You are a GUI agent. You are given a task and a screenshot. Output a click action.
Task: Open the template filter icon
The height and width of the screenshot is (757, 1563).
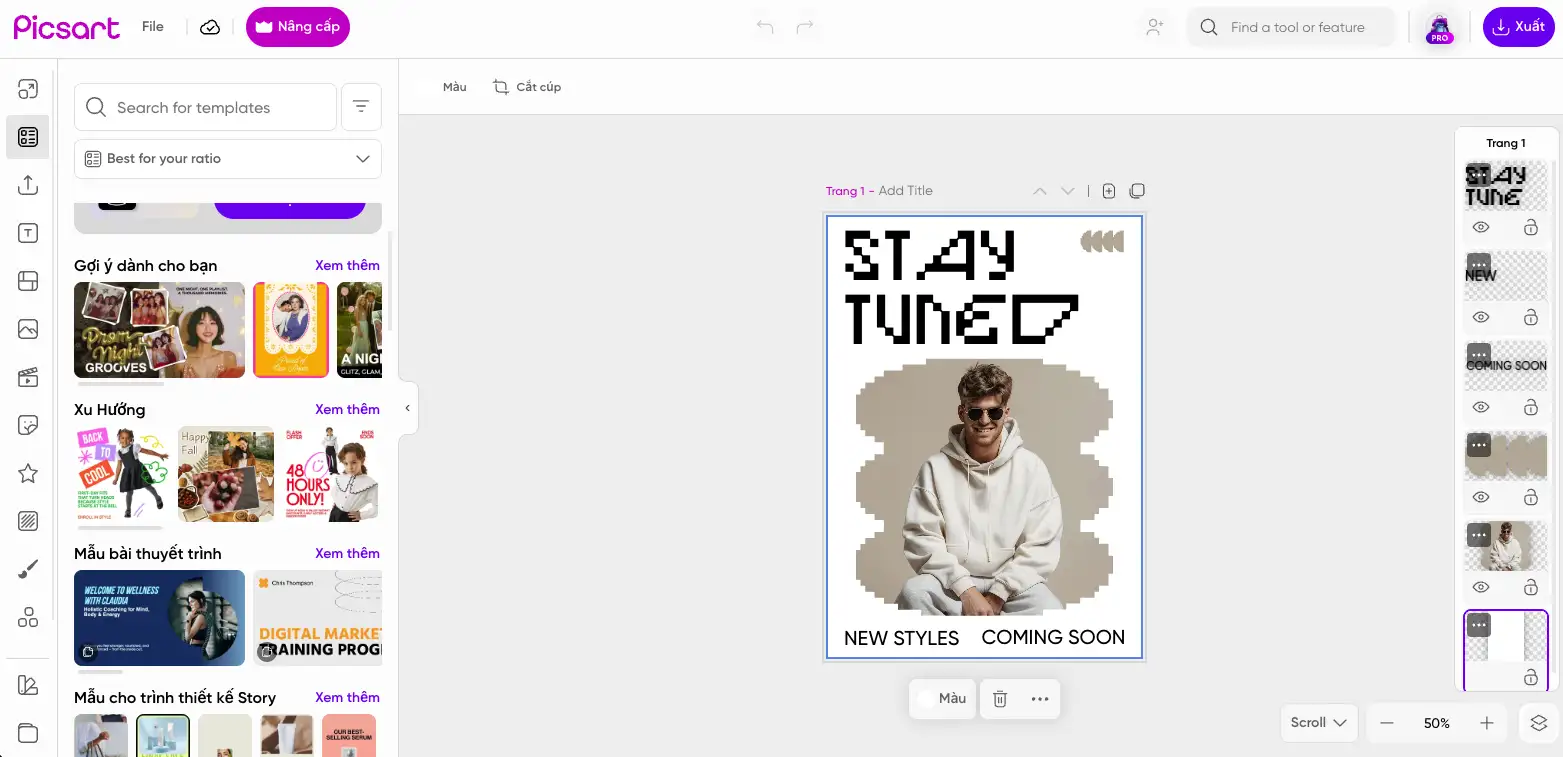[361, 107]
